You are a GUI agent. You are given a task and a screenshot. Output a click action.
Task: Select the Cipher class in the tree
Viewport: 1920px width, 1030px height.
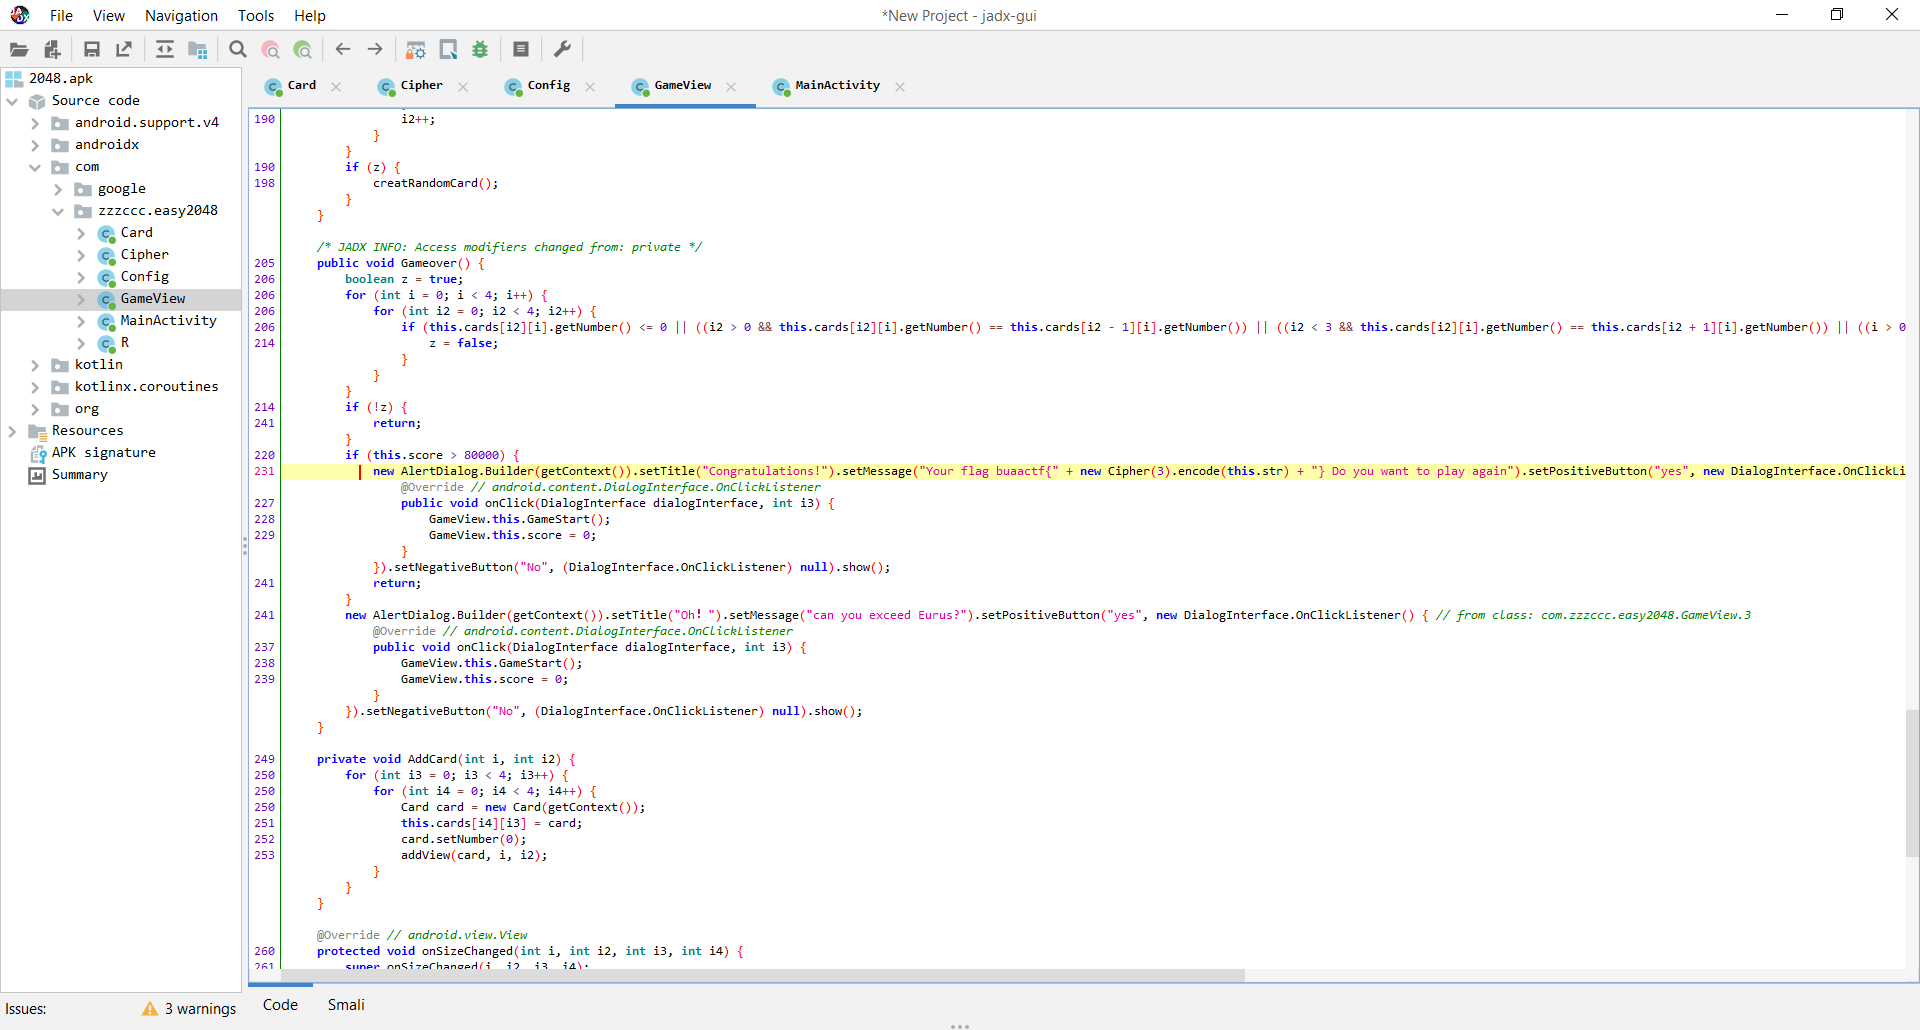[x=144, y=255]
